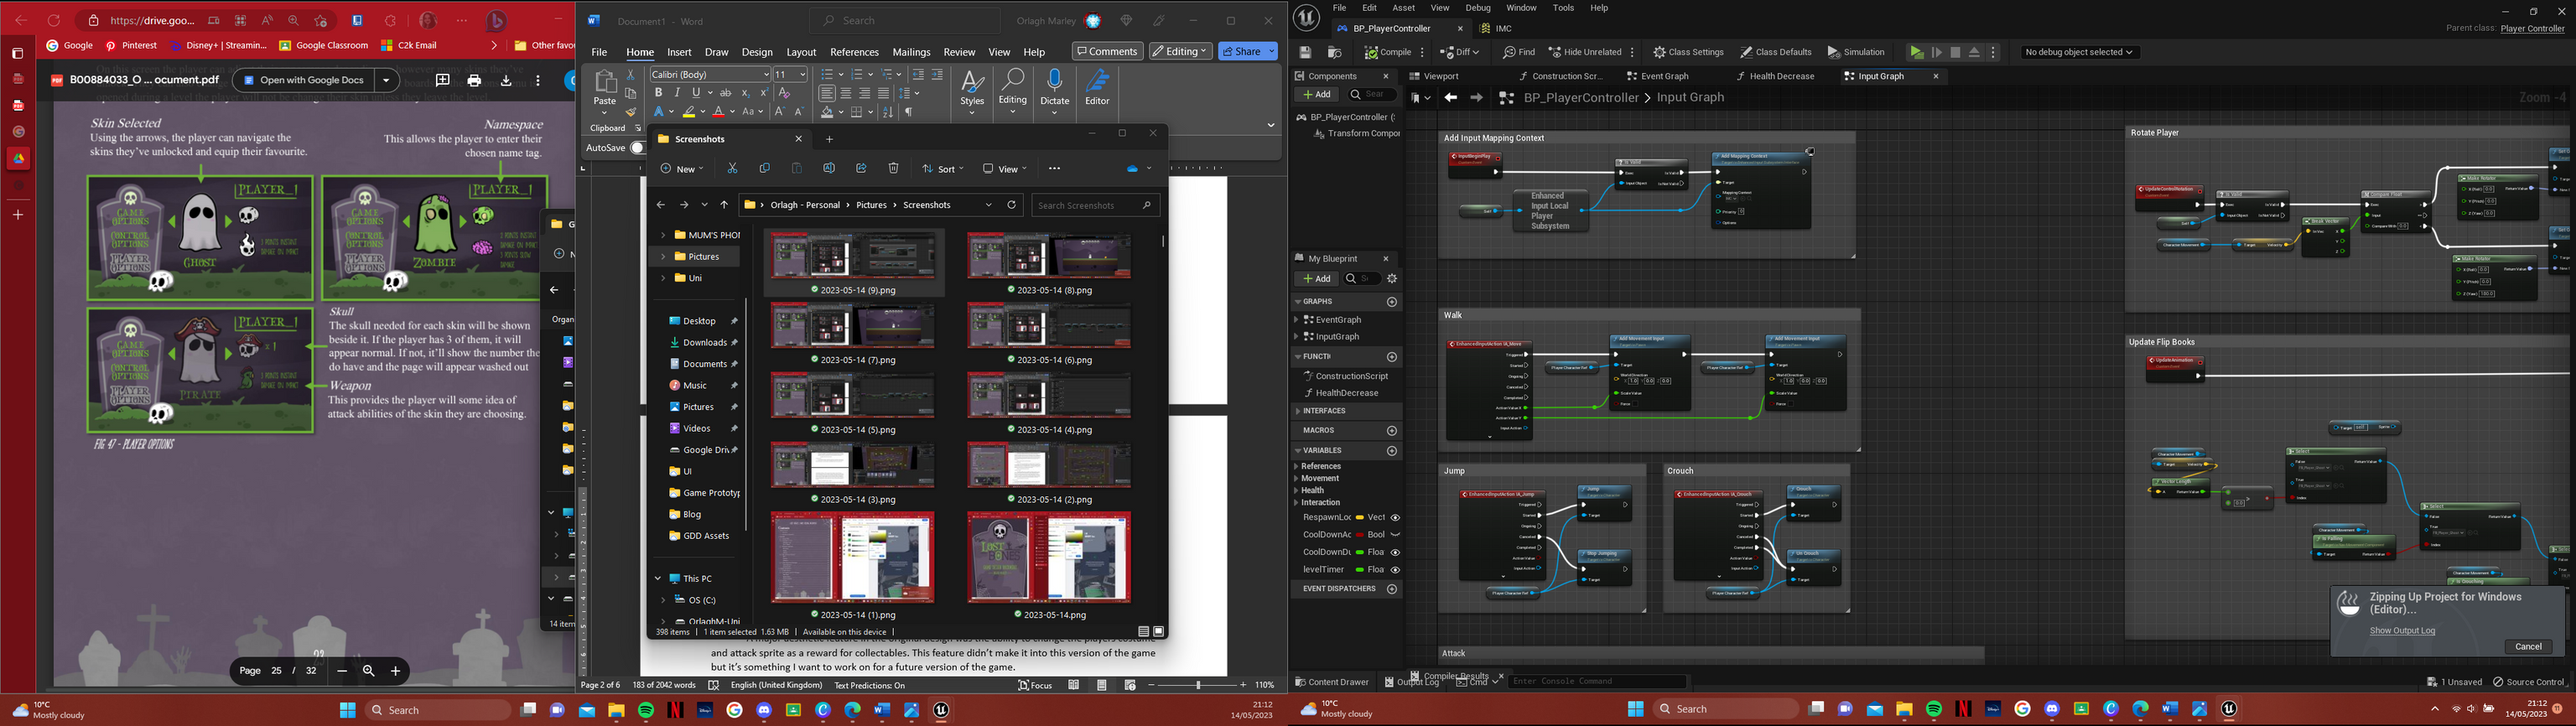
Task: Click Hide Unrelated in Blueprint toolbar
Action: 1584,52
